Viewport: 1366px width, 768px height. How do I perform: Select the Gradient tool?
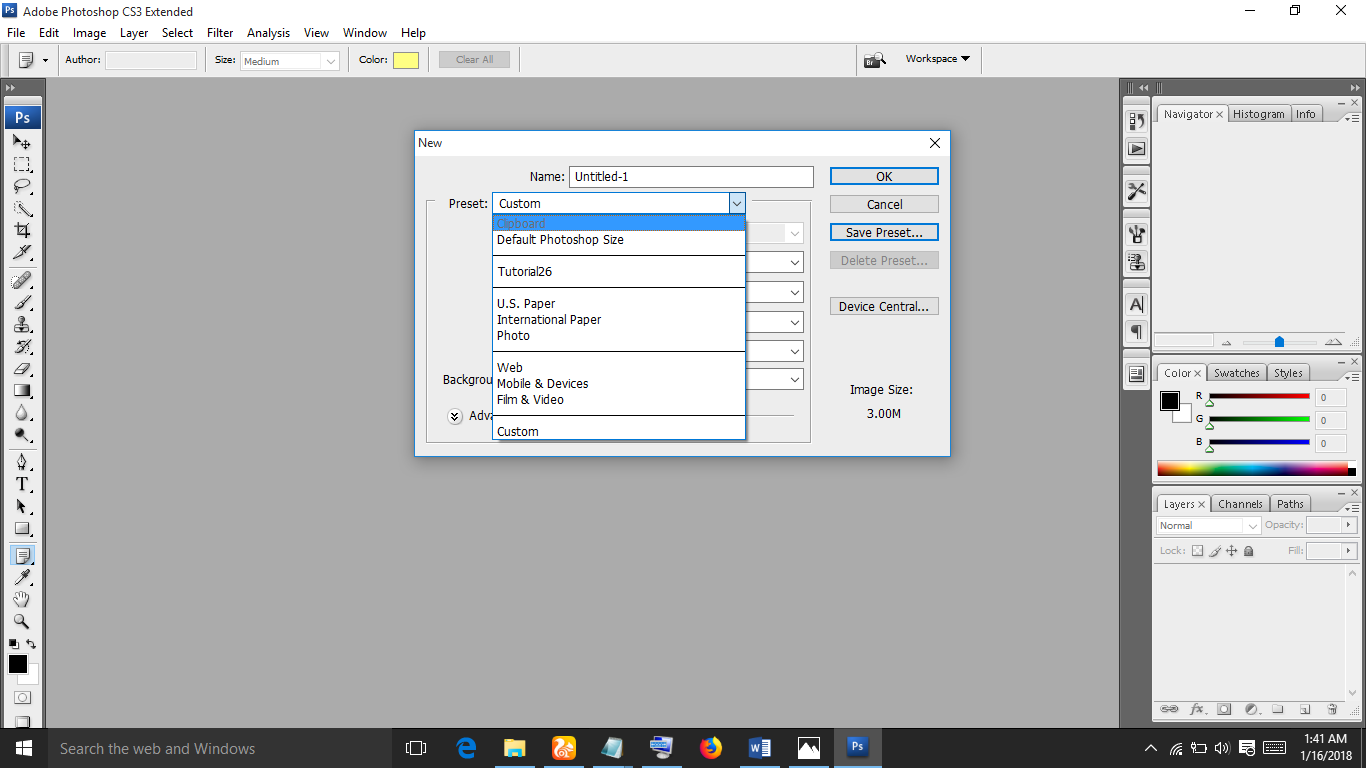click(x=22, y=390)
